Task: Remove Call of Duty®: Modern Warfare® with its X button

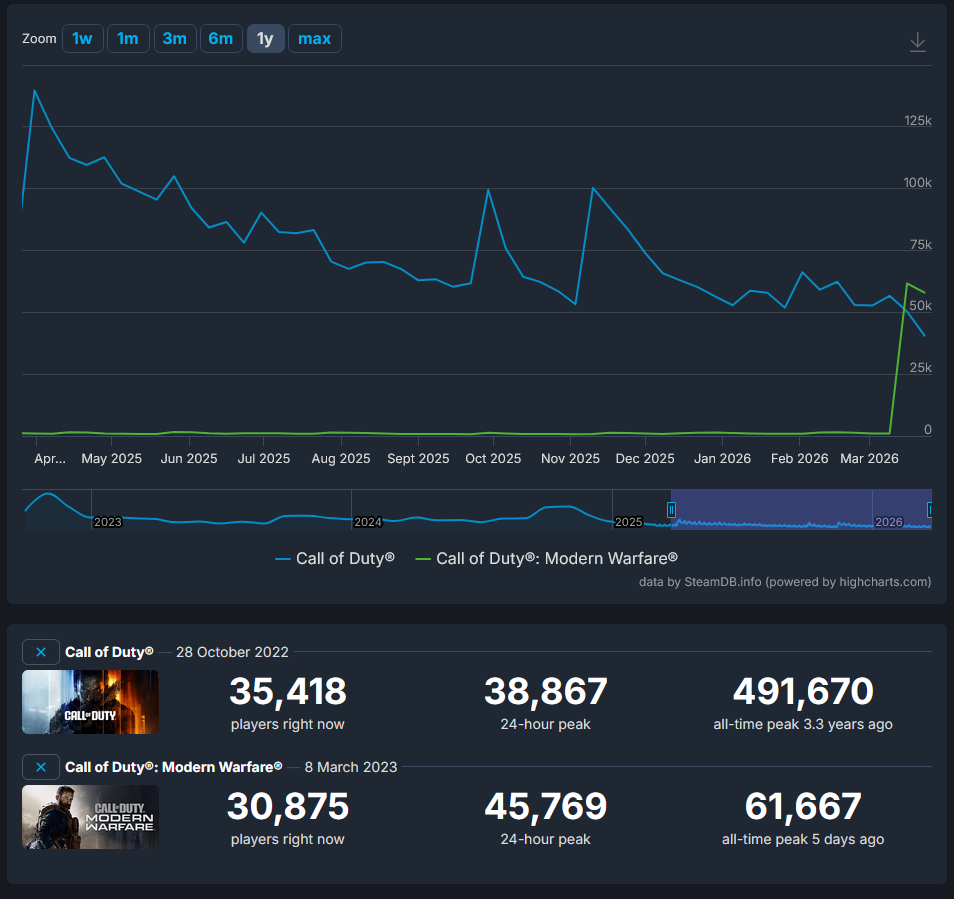Action: (41, 767)
